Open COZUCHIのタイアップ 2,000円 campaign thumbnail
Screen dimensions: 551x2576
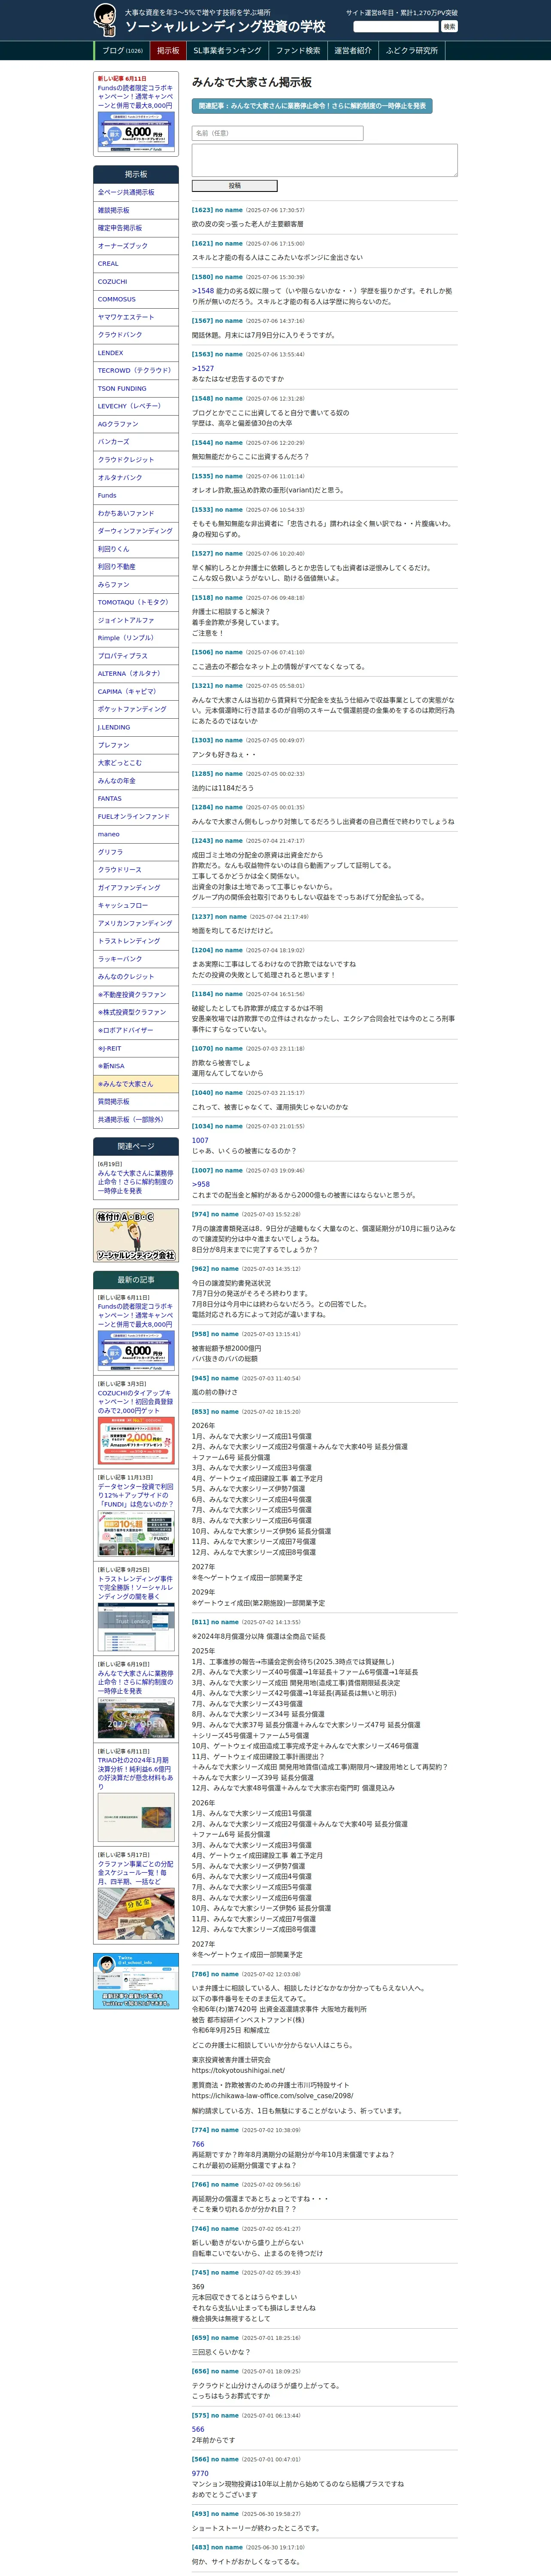point(136,1441)
